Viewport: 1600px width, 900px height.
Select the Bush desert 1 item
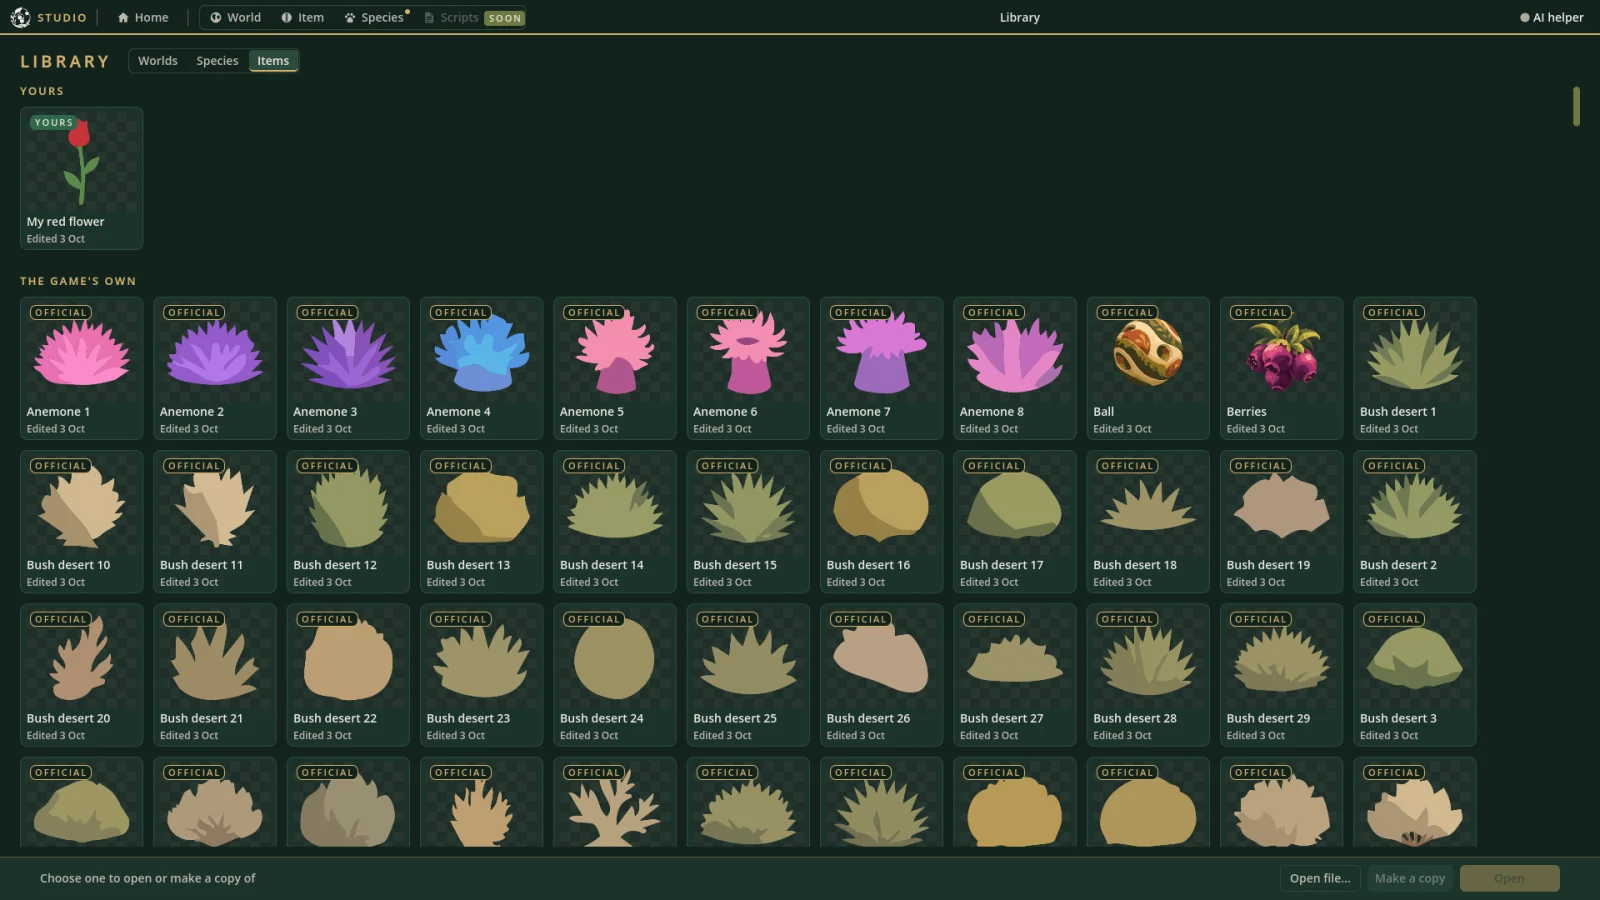(x=1415, y=368)
